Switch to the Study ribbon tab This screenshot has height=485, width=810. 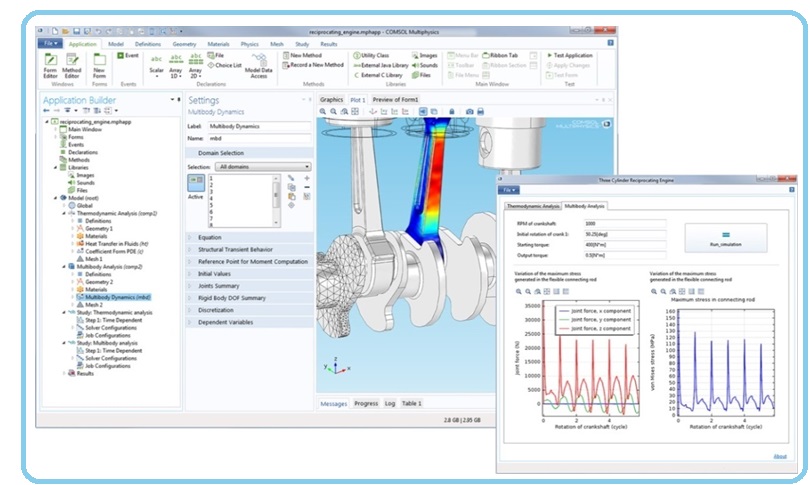click(x=302, y=44)
